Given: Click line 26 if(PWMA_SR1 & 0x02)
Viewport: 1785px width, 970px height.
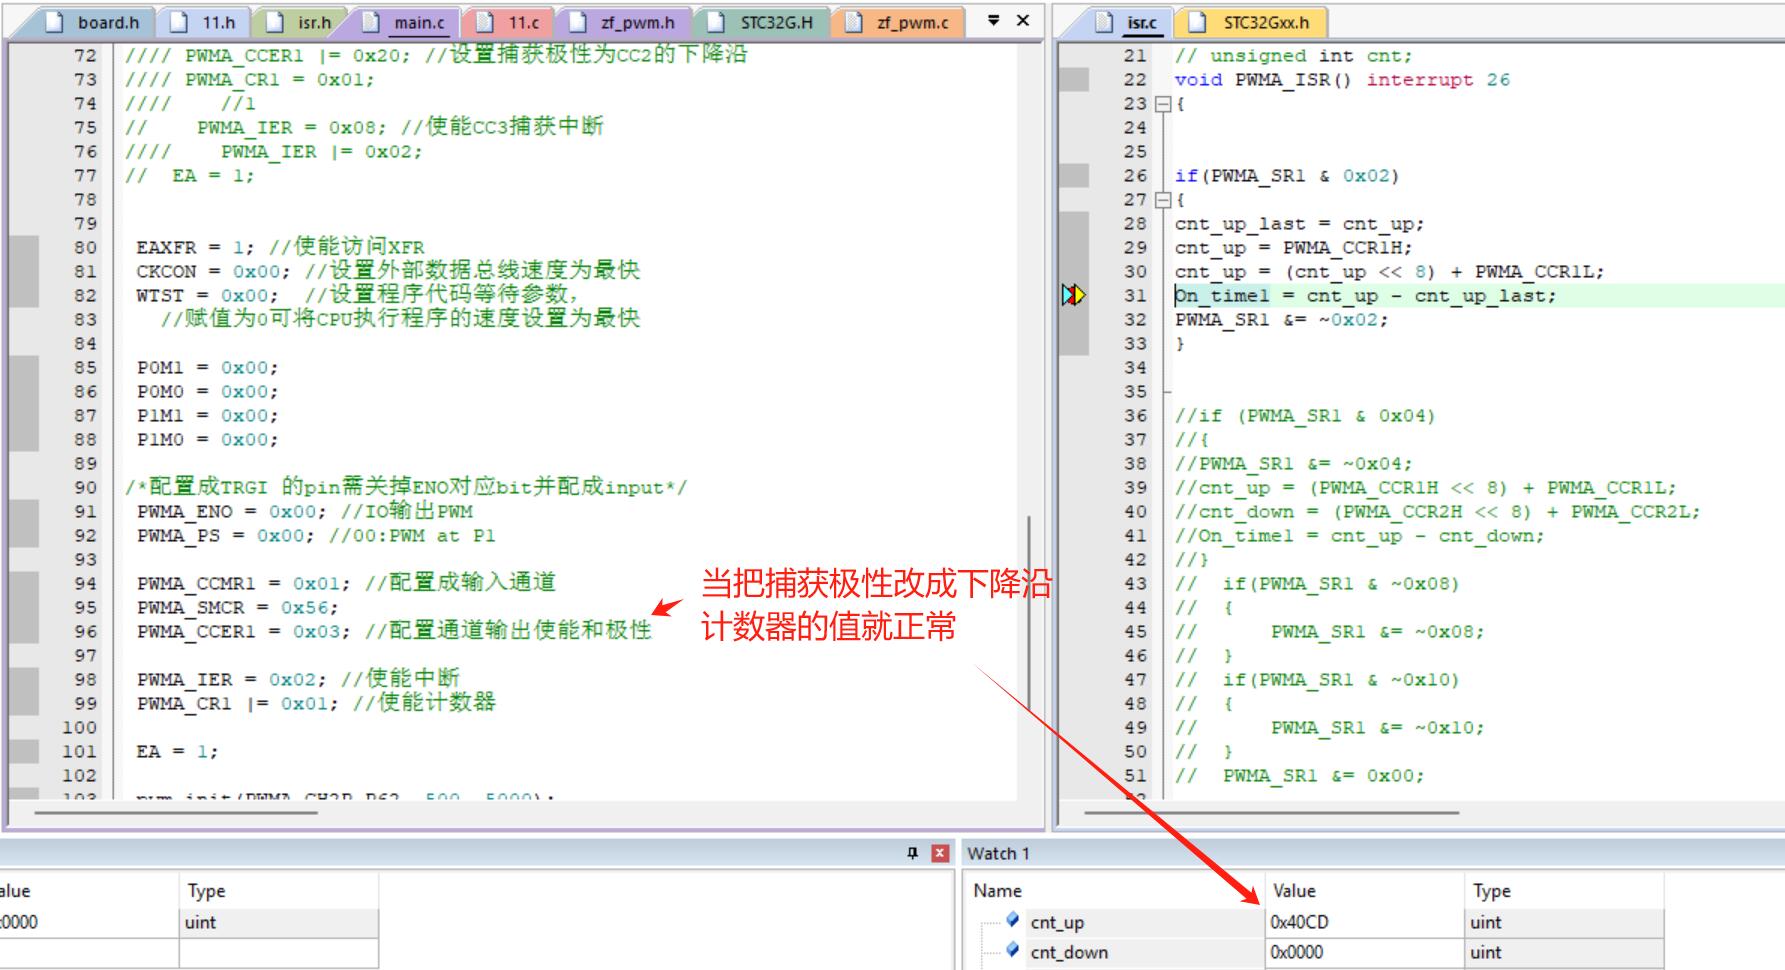Looking at the screenshot, I should tap(1287, 175).
